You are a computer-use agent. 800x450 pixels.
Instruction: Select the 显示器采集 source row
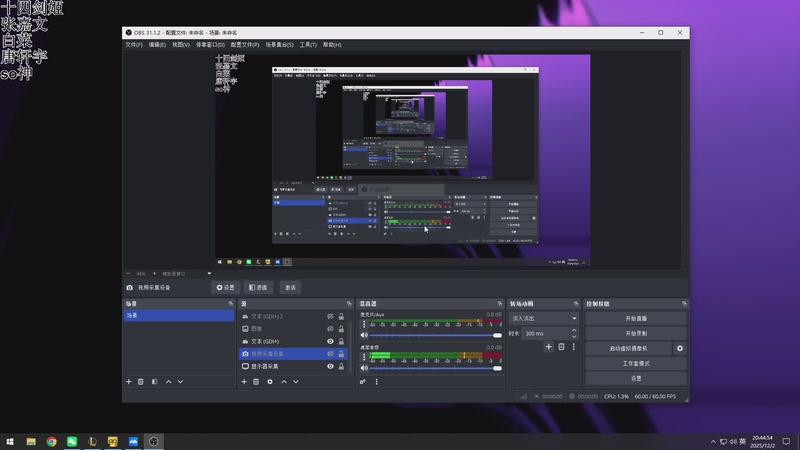pos(293,366)
